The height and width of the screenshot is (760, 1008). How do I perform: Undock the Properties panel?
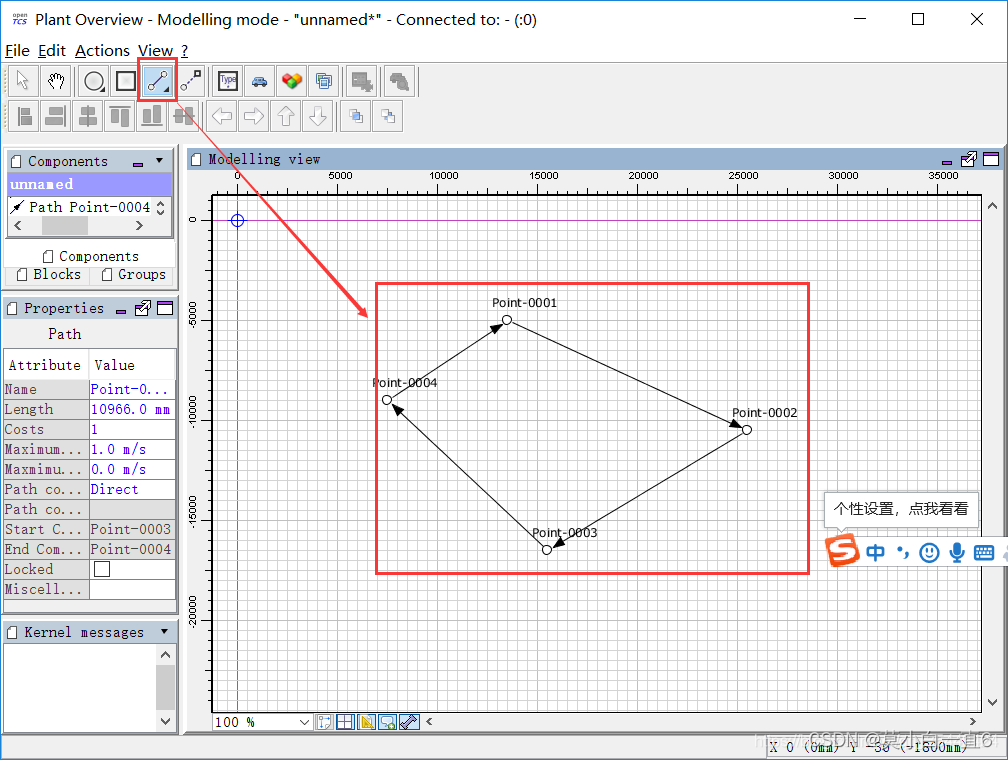[143, 309]
